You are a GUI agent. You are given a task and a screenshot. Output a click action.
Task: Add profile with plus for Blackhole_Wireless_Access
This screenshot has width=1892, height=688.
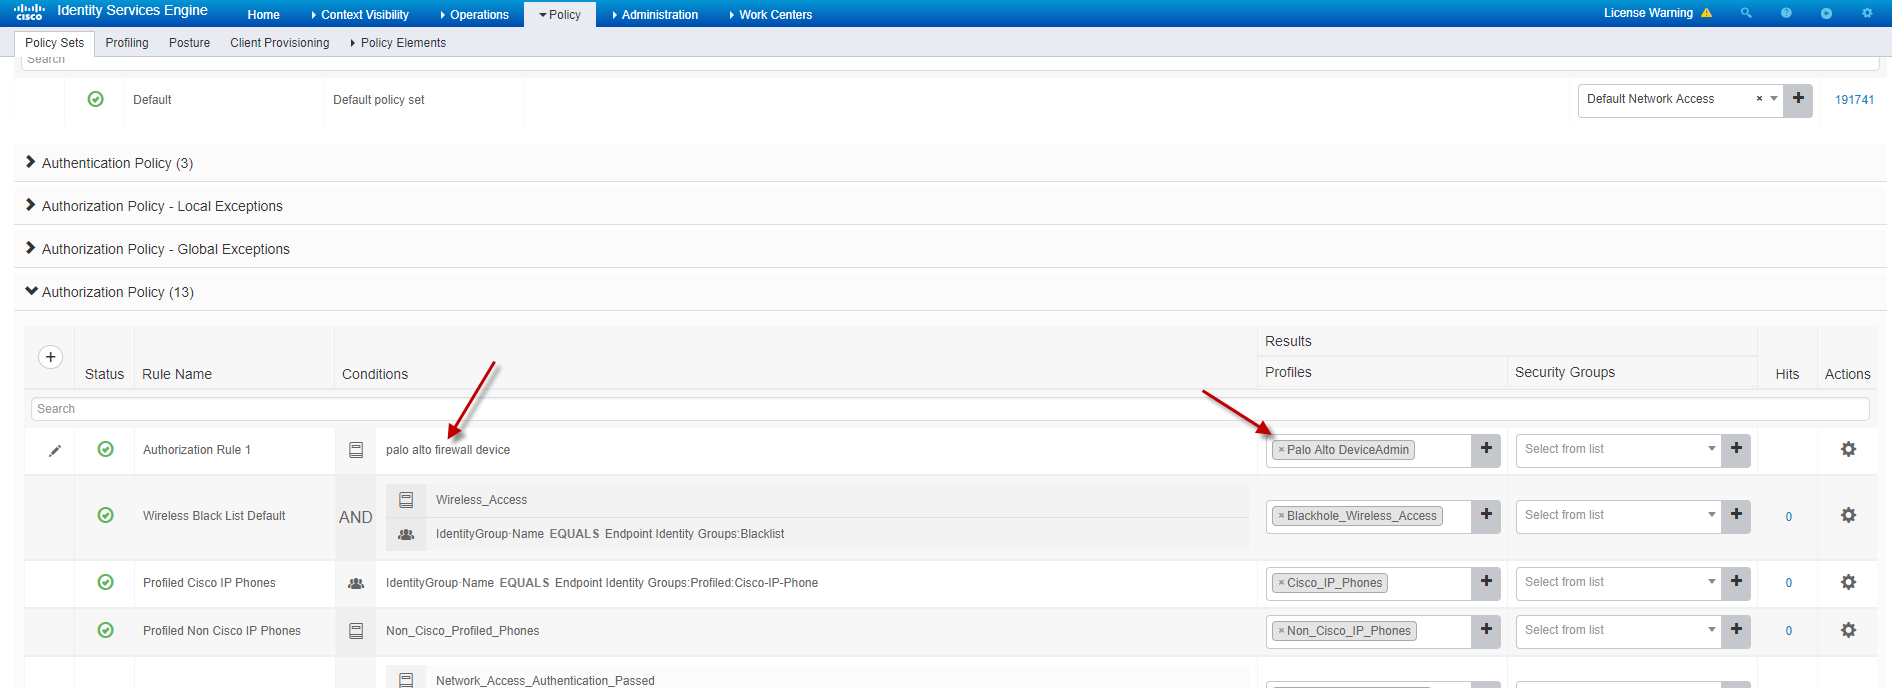(x=1486, y=515)
